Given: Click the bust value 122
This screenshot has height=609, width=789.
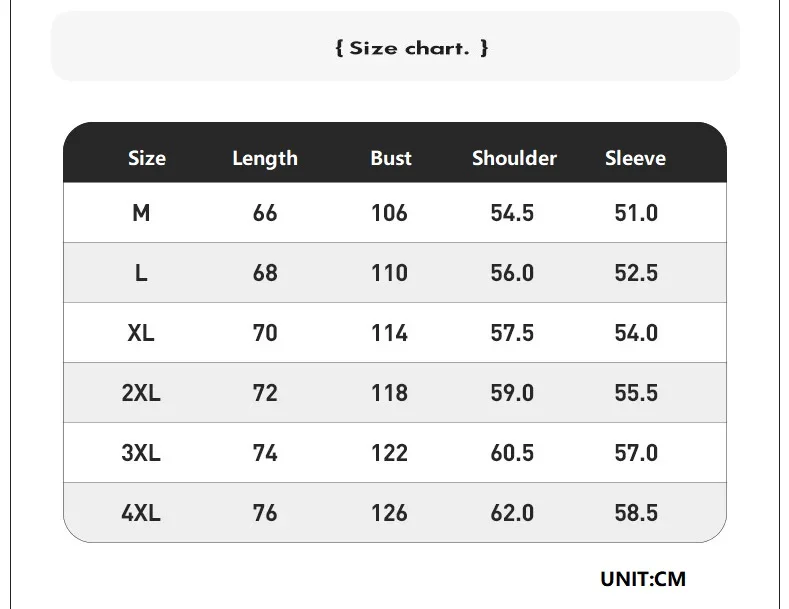Looking at the screenshot, I should pyautogui.click(x=389, y=453).
